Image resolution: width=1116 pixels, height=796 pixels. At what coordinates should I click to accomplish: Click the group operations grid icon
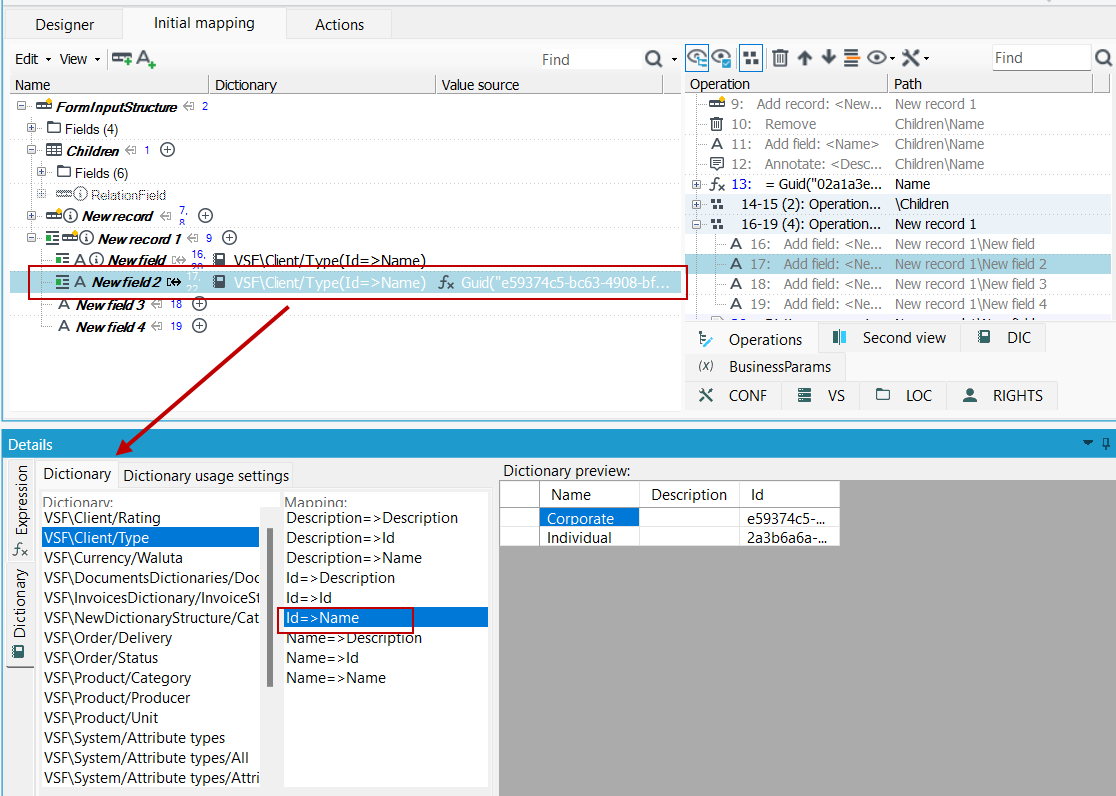(x=751, y=58)
